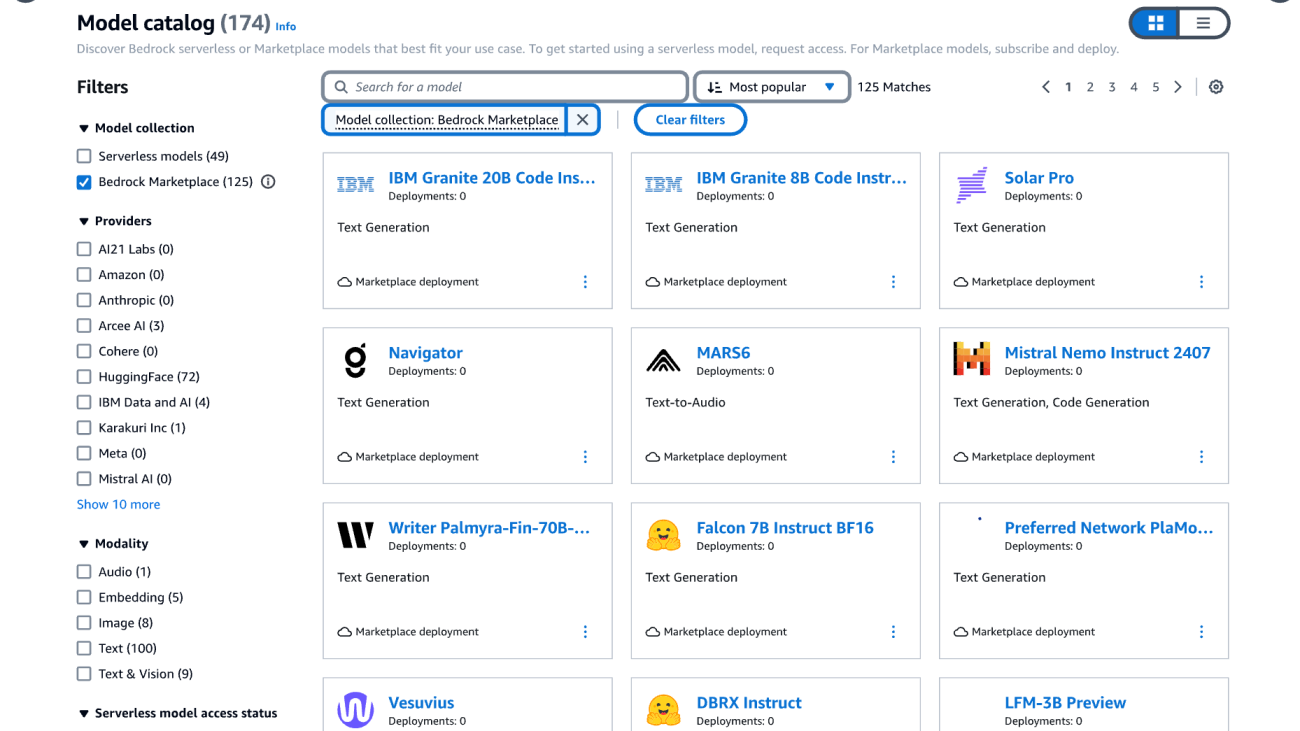Check the Audio modality filter

click(x=84, y=572)
